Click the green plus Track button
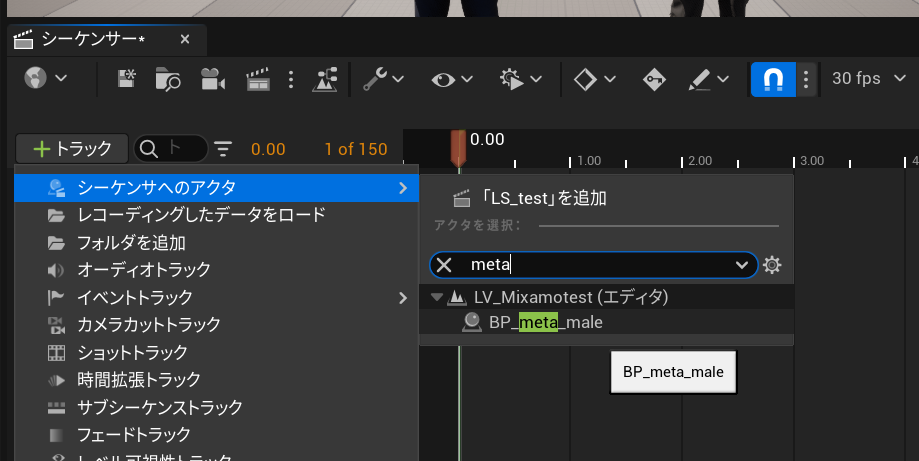The image size is (919, 461). pyautogui.click(x=72, y=149)
